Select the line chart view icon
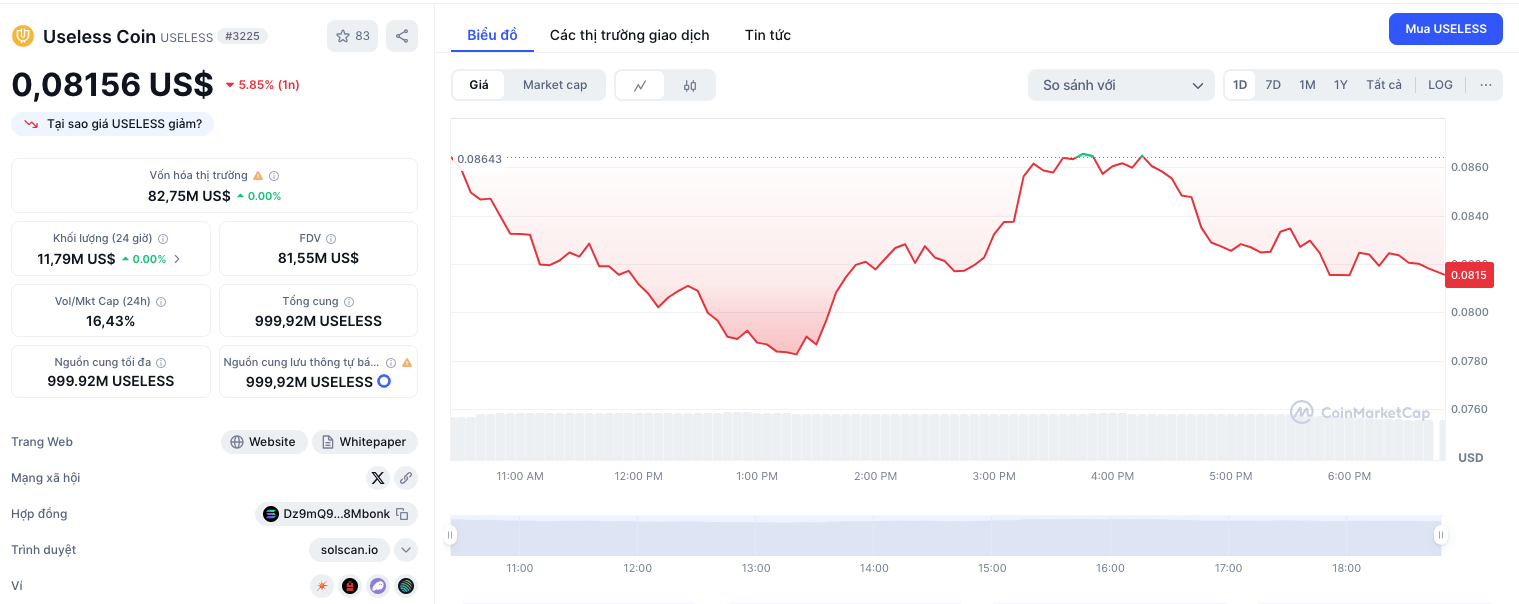Image resolution: width=1519 pixels, height=604 pixels. pyautogui.click(x=641, y=85)
